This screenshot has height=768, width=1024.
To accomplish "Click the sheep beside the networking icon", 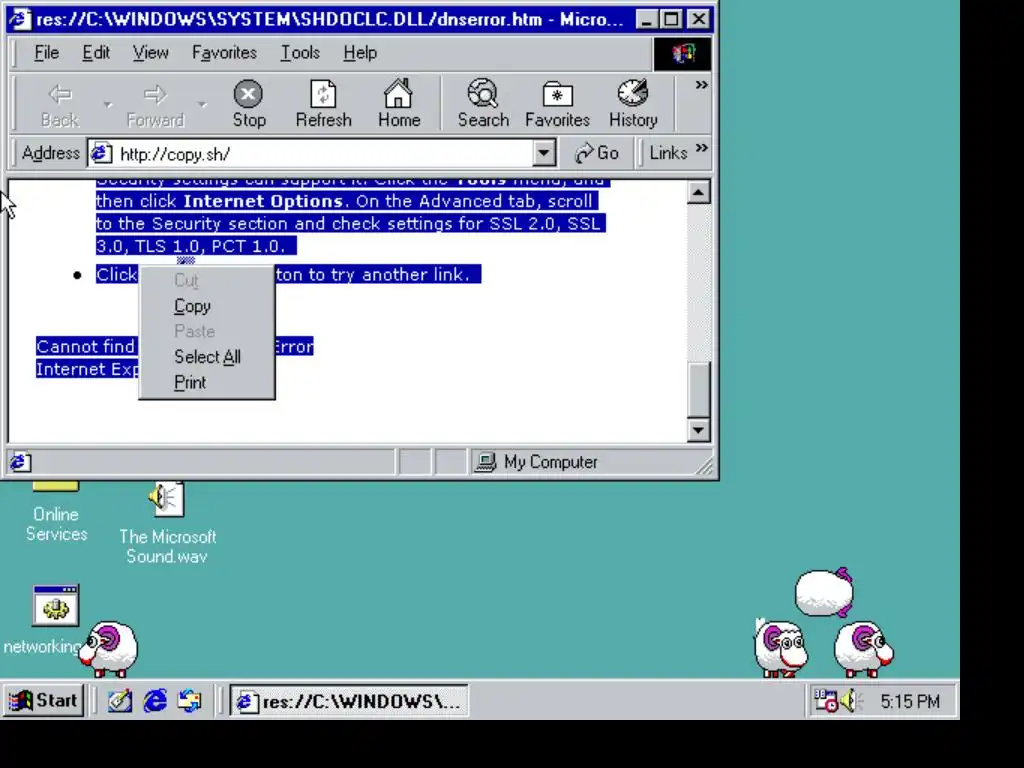I will (x=108, y=649).
